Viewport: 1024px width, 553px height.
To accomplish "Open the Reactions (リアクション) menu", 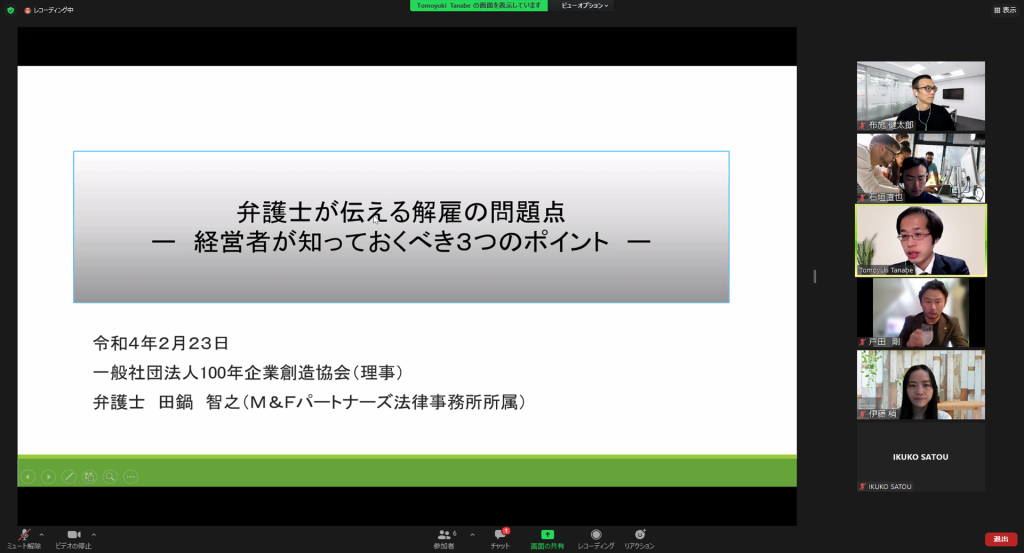I will point(639,536).
